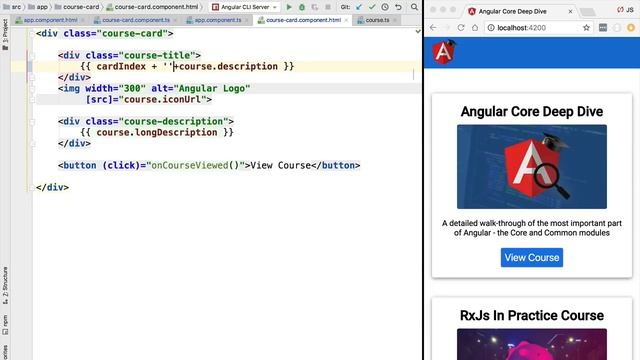The image size is (640, 360).
Task: Close the Angular Core Deep Dive browser tab
Action: coord(570,11)
